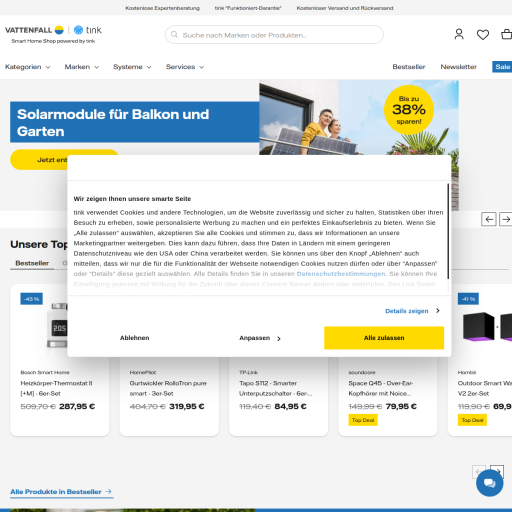Click the Bosch thermostat product image
This screenshot has width=512, height=512.
pos(57,325)
